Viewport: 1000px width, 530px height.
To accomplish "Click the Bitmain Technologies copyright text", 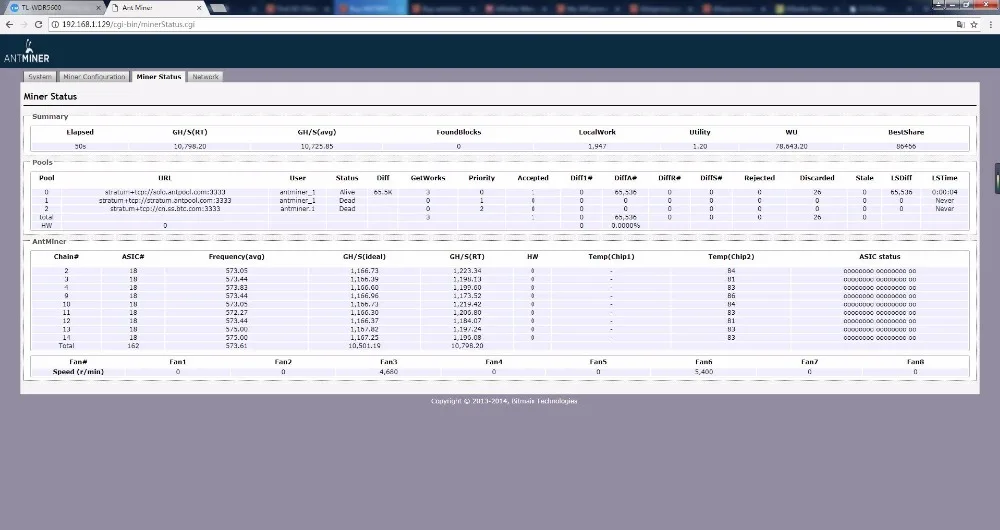I will pyautogui.click(x=504, y=401).
